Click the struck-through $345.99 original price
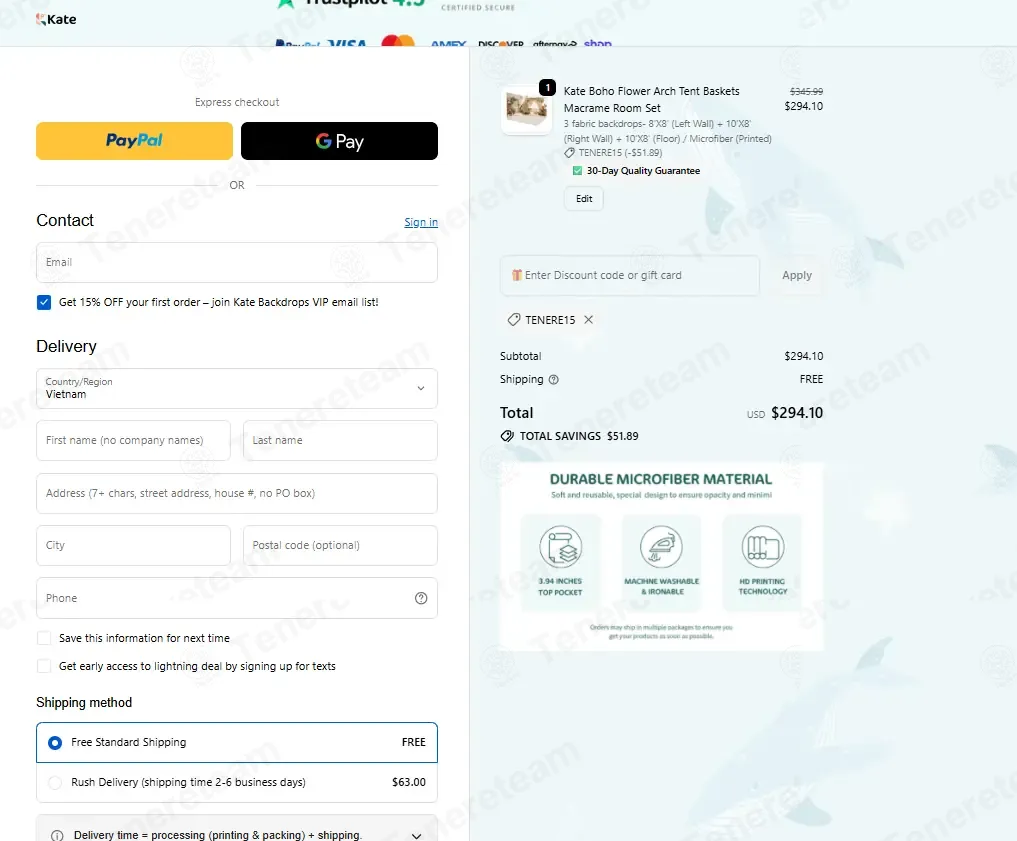This screenshot has width=1017, height=841. click(806, 91)
